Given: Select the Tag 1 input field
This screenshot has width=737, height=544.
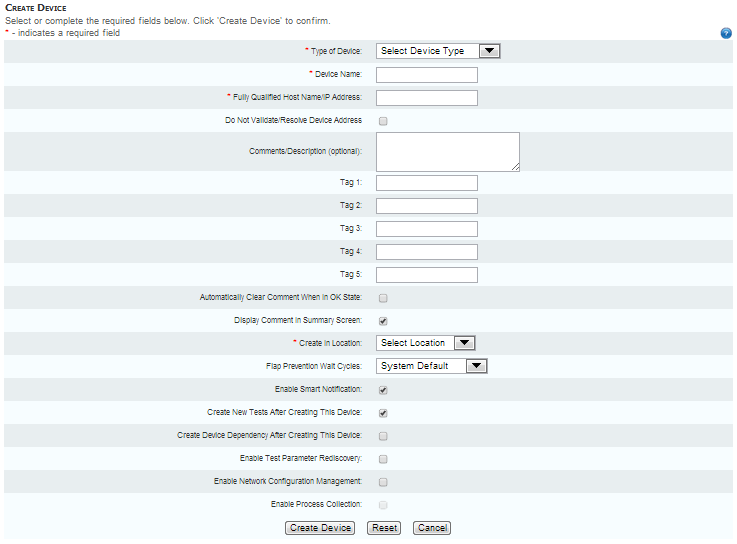Looking at the screenshot, I should click(x=427, y=183).
